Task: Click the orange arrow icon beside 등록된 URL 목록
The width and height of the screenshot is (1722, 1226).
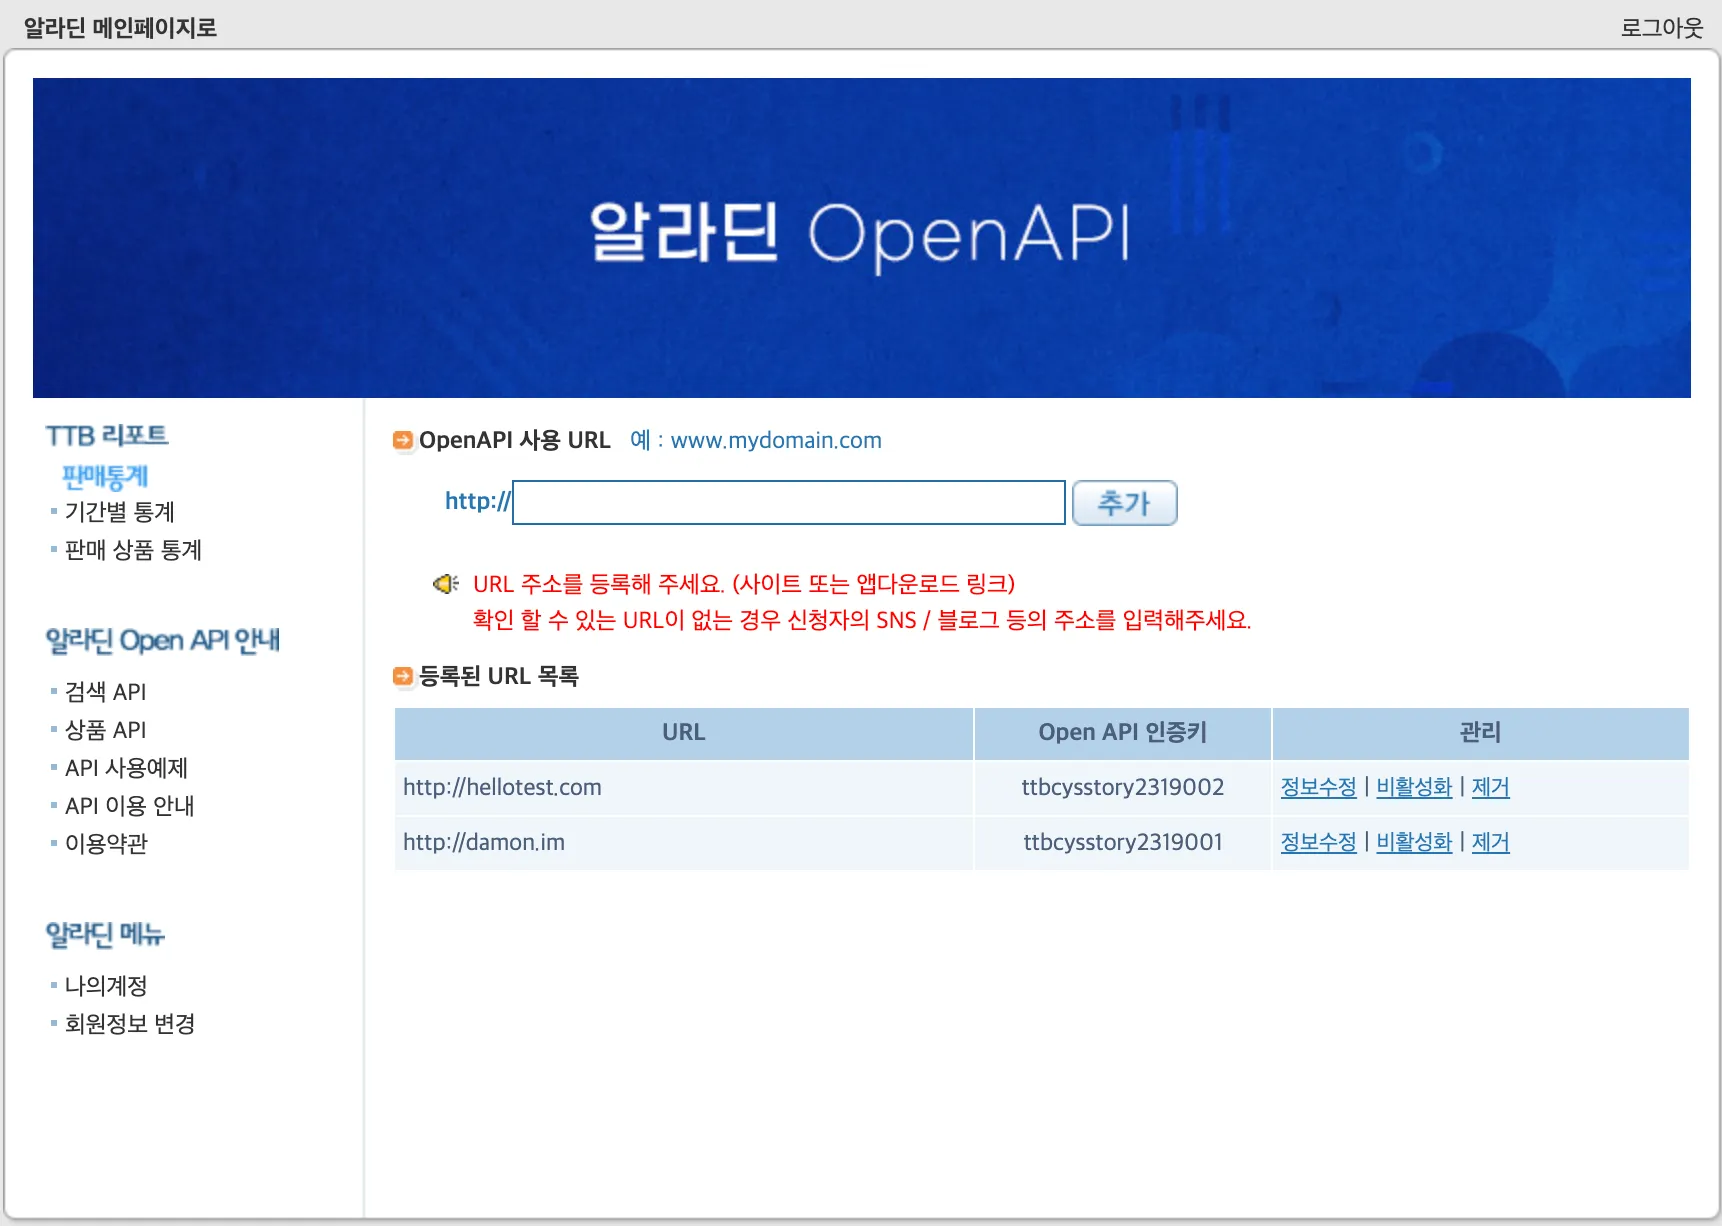Action: pyautogui.click(x=403, y=676)
